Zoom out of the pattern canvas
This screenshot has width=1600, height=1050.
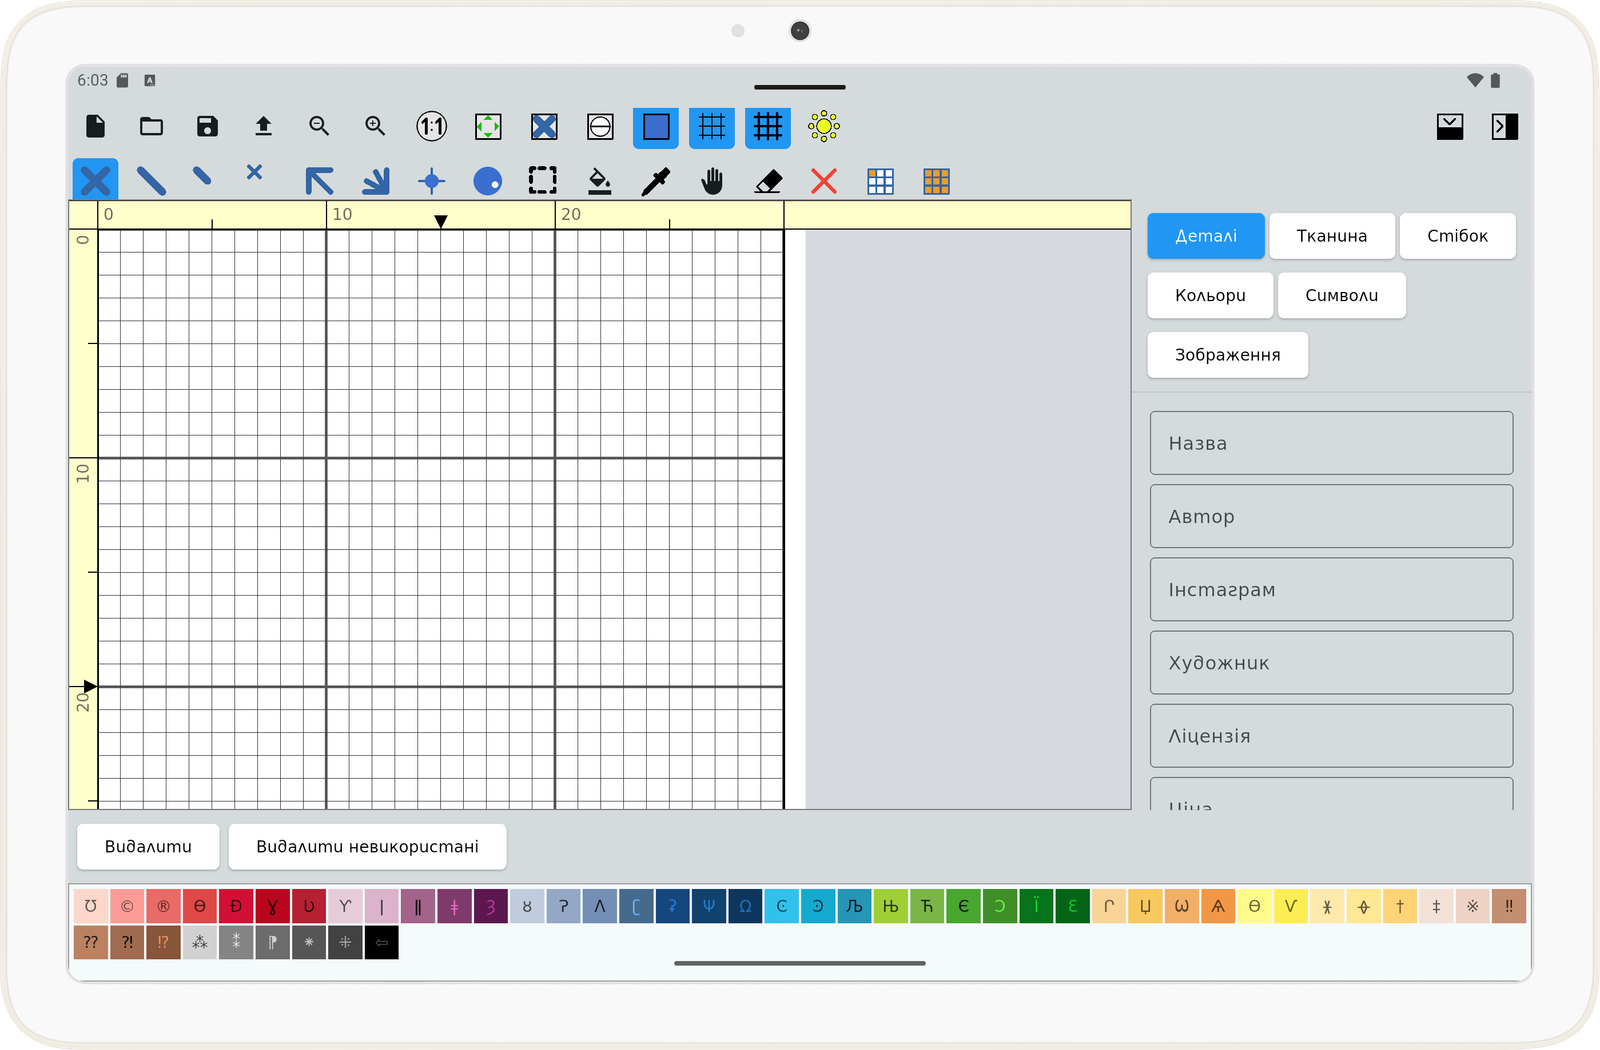pyautogui.click(x=319, y=126)
